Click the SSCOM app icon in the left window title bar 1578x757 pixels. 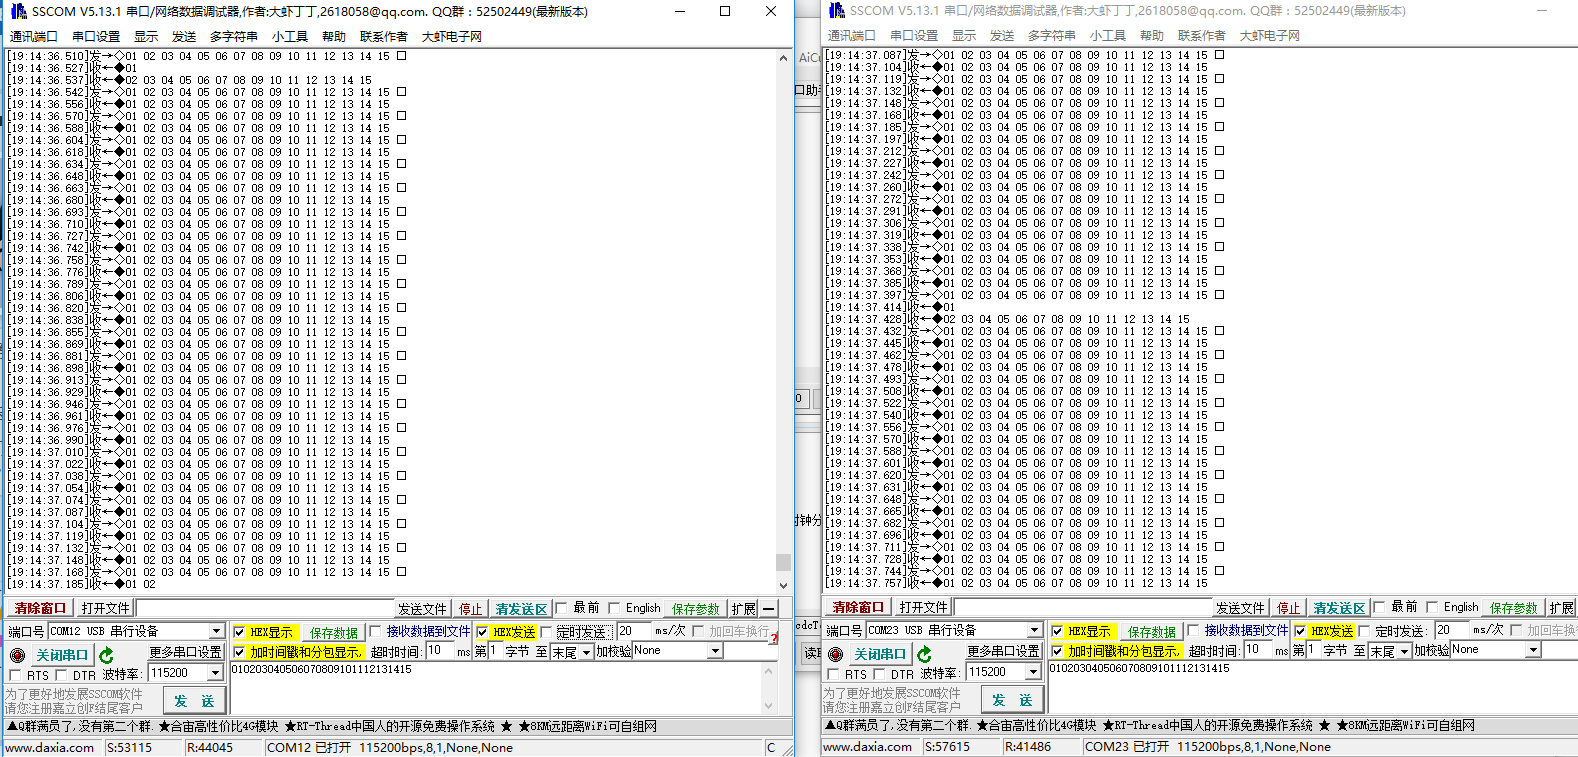point(18,11)
